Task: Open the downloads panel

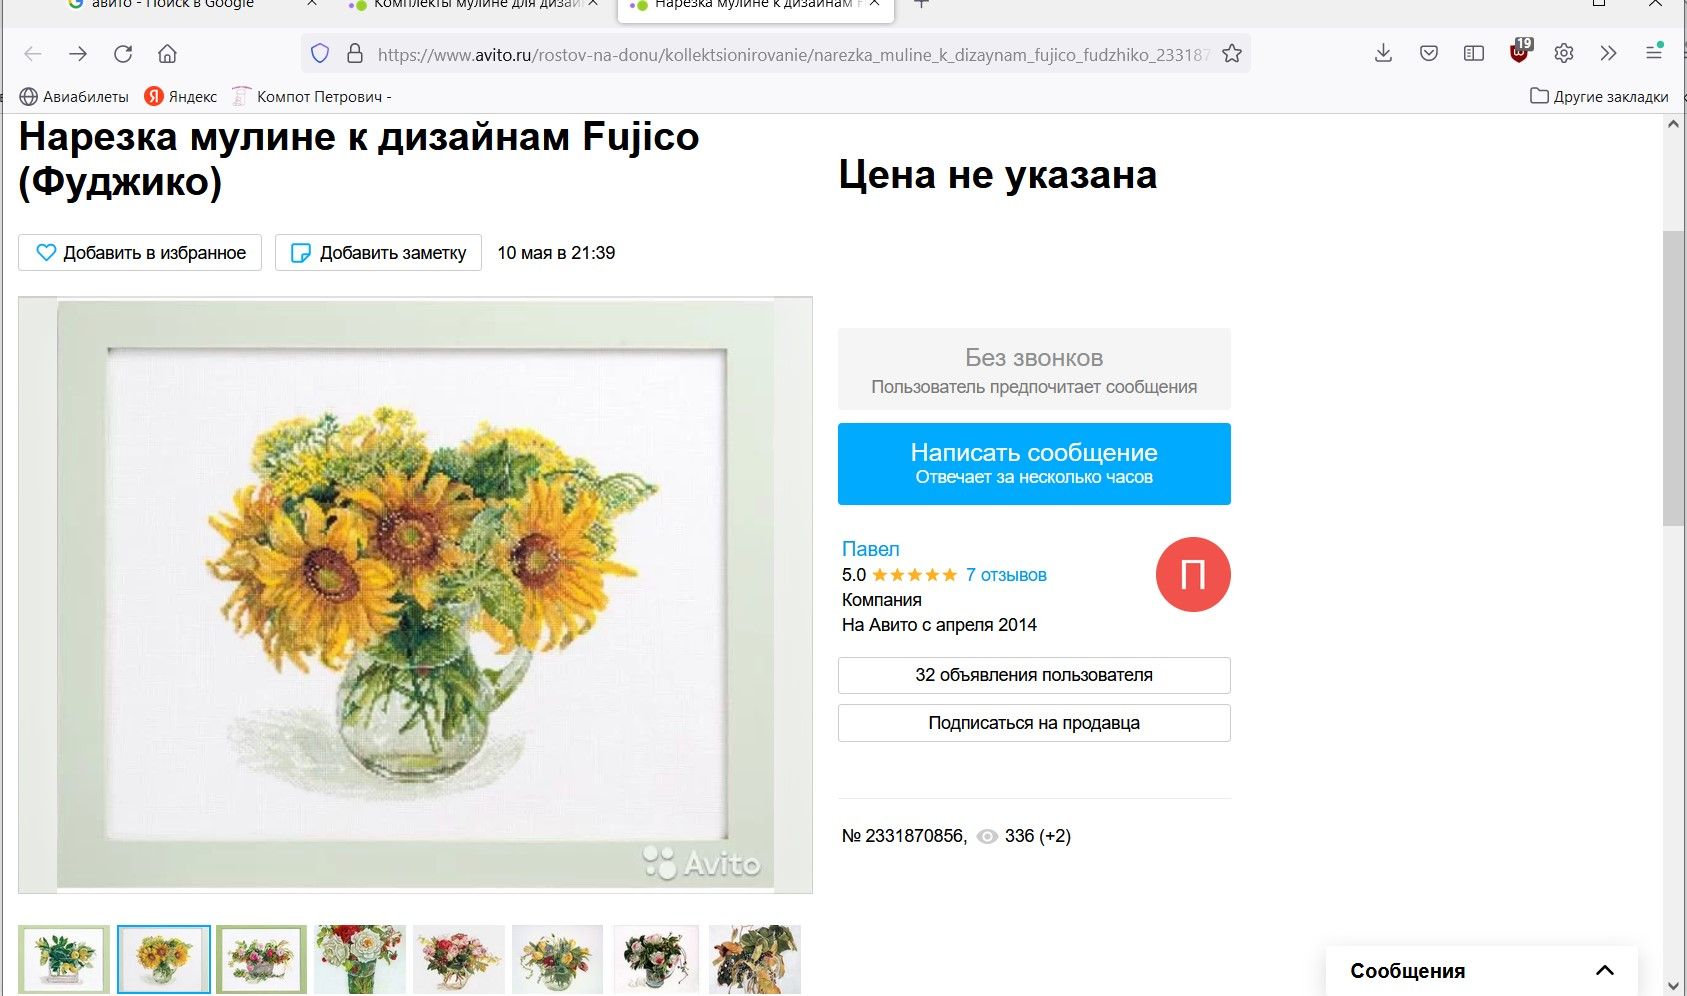Action: (x=1383, y=54)
